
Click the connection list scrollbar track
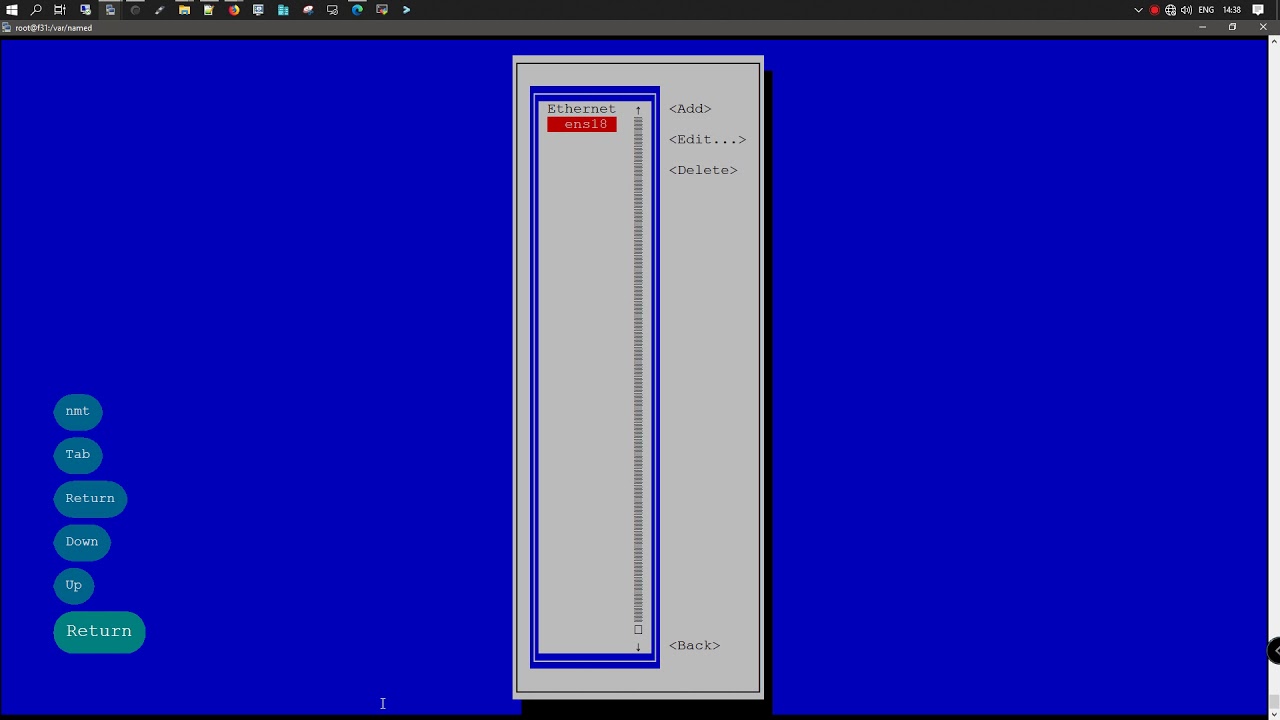click(638, 370)
